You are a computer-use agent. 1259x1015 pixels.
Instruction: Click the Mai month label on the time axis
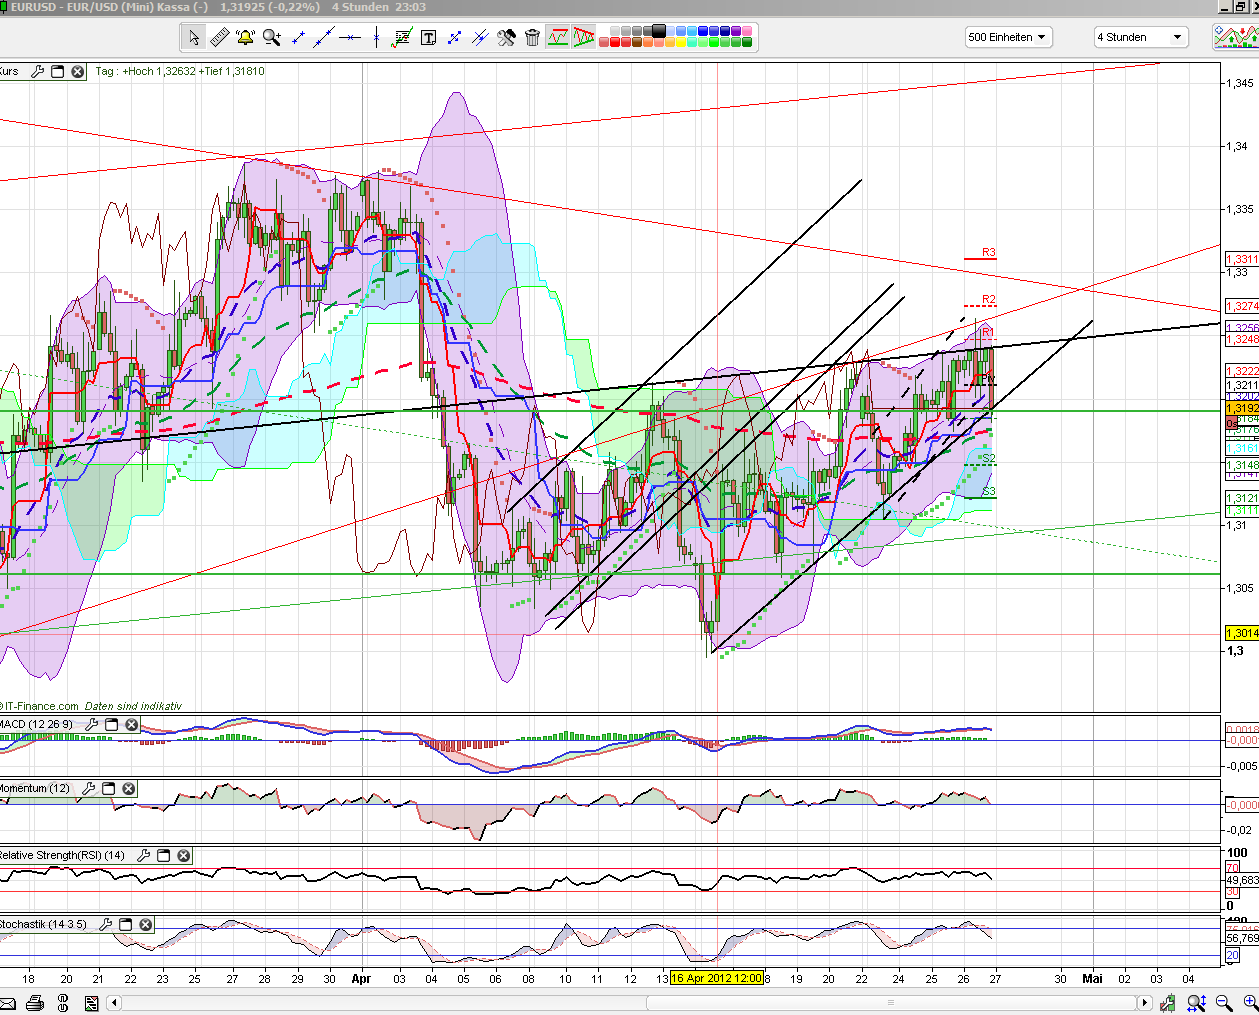pos(1092,978)
